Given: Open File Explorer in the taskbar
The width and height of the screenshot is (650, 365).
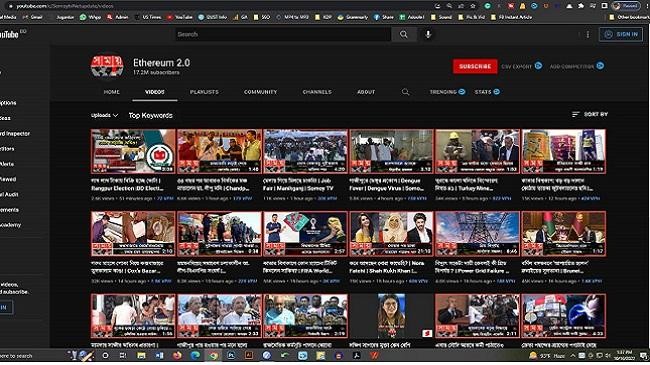Looking at the screenshot, I should (x=141, y=355).
